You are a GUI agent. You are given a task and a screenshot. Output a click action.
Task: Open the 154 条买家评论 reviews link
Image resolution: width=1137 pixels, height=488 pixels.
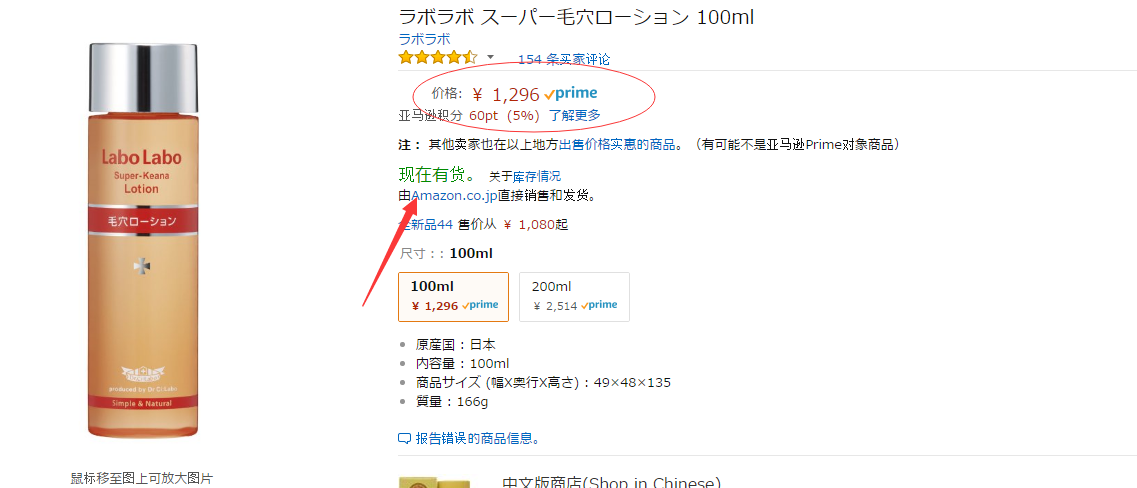pos(563,59)
